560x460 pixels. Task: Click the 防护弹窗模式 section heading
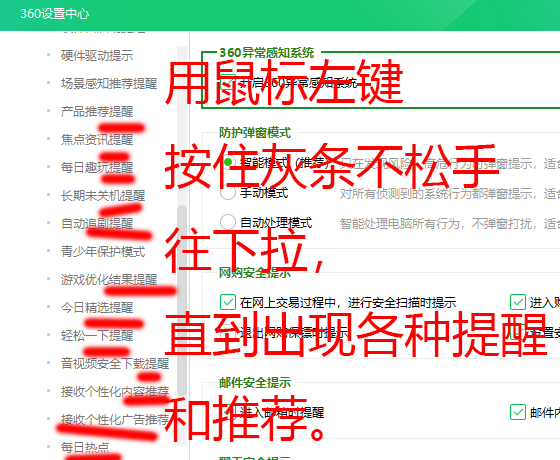pos(255,133)
